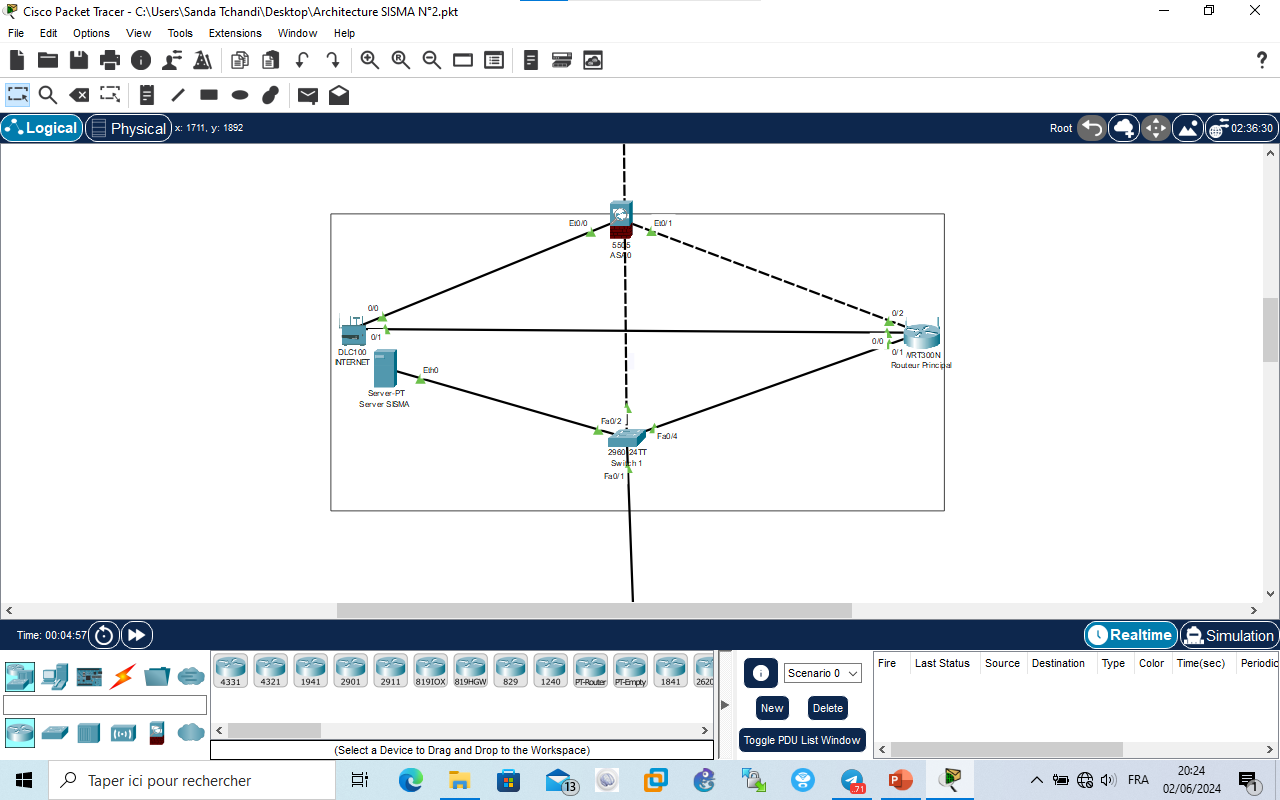1280x800 pixels.
Task: Select the Draw Rectangle tool
Action: click(209, 95)
